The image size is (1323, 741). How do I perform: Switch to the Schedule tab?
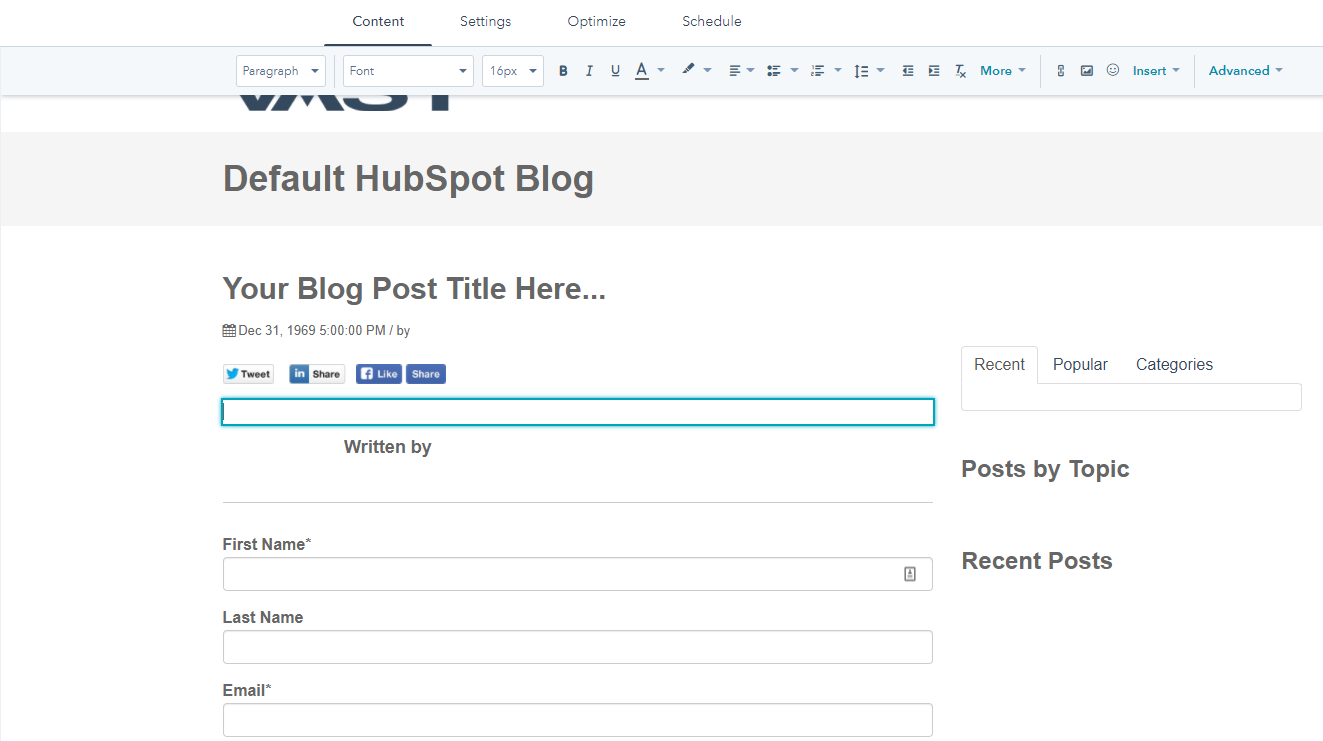(712, 22)
